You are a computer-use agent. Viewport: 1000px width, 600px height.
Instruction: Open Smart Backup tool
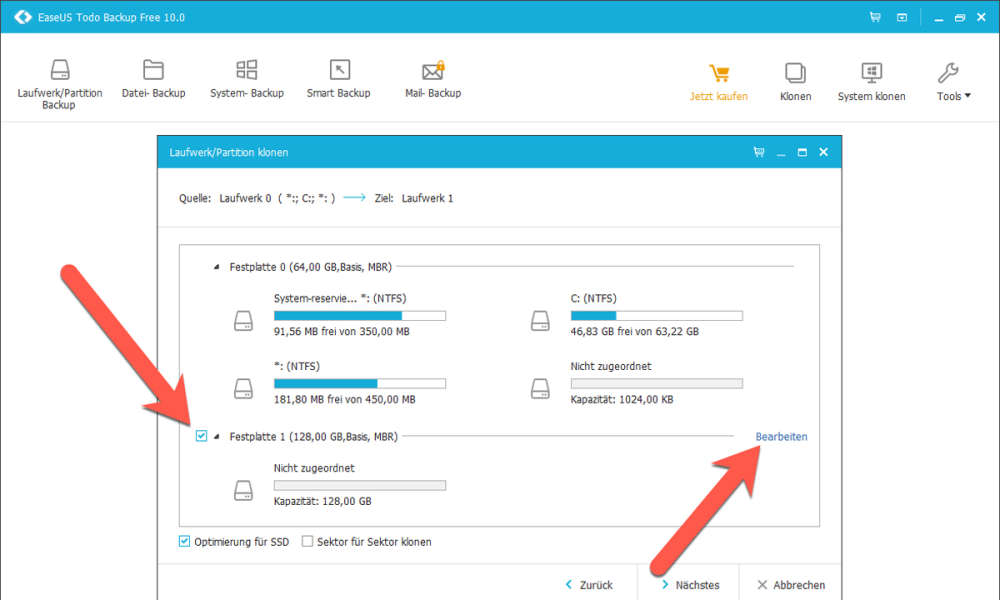pyautogui.click(x=339, y=79)
